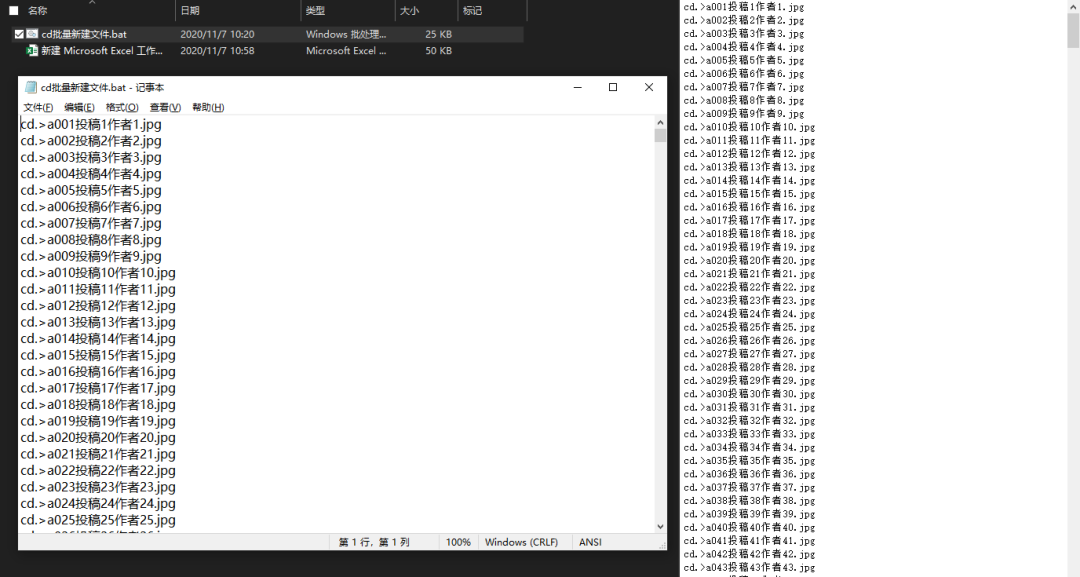Maximize the Notepad window
The height and width of the screenshot is (577, 1080).
tap(613, 87)
